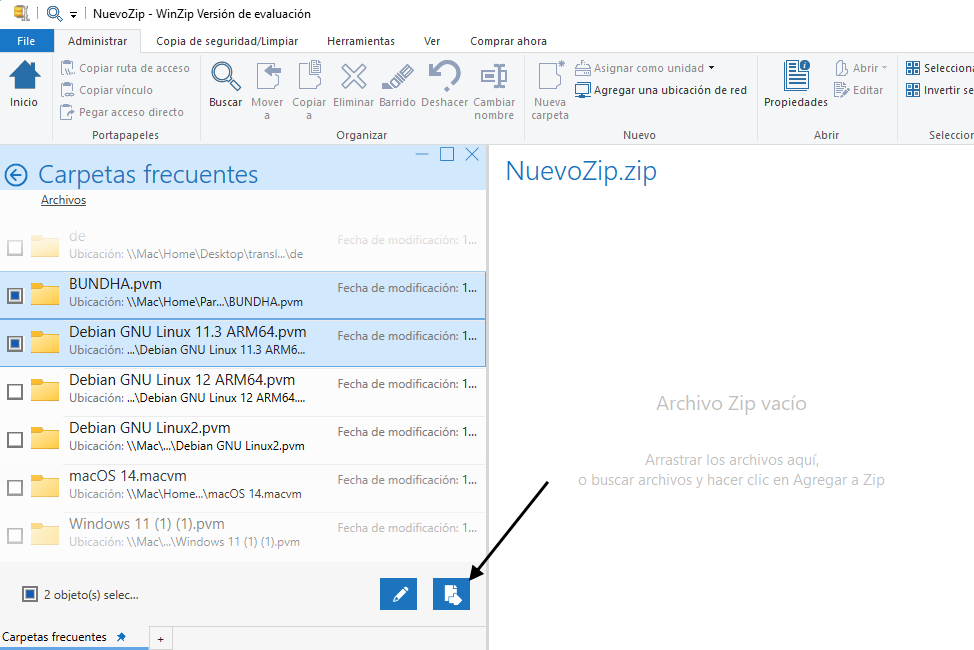Screen dimensions: 974x650
Task: Expand quick access toolbar customize arrow
Action: [73, 14]
